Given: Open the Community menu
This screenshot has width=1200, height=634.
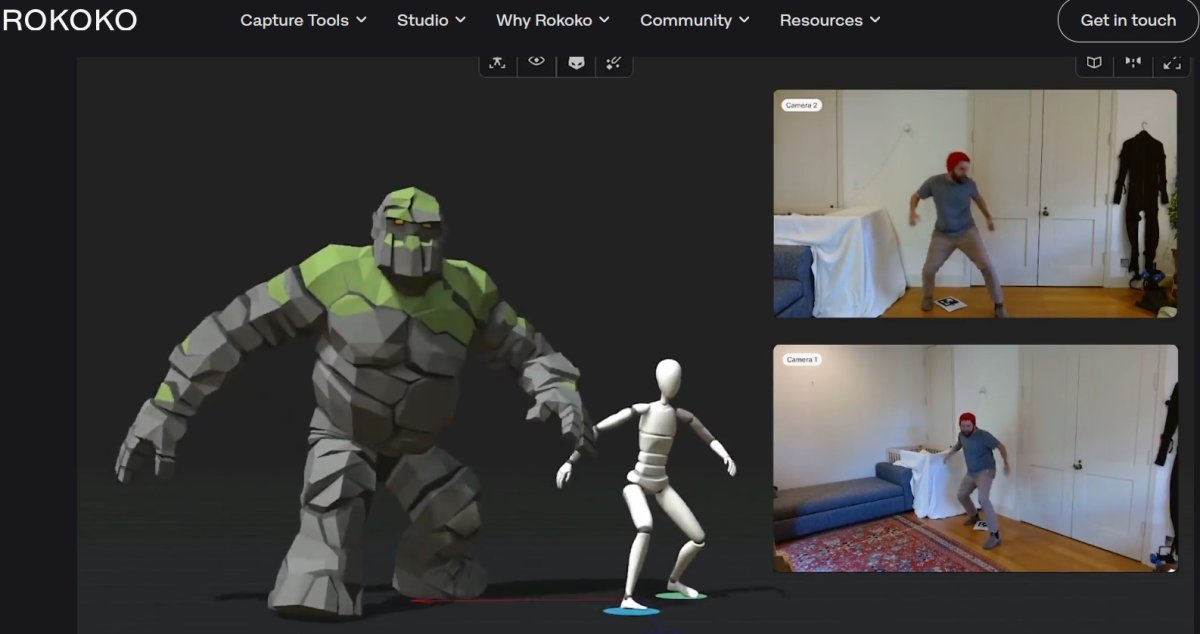Looking at the screenshot, I should [695, 20].
